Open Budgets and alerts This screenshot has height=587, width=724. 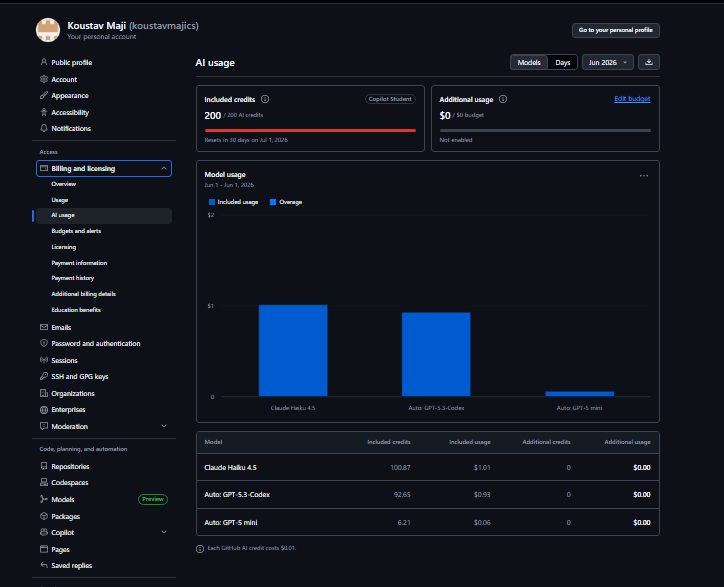[x=76, y=231]
